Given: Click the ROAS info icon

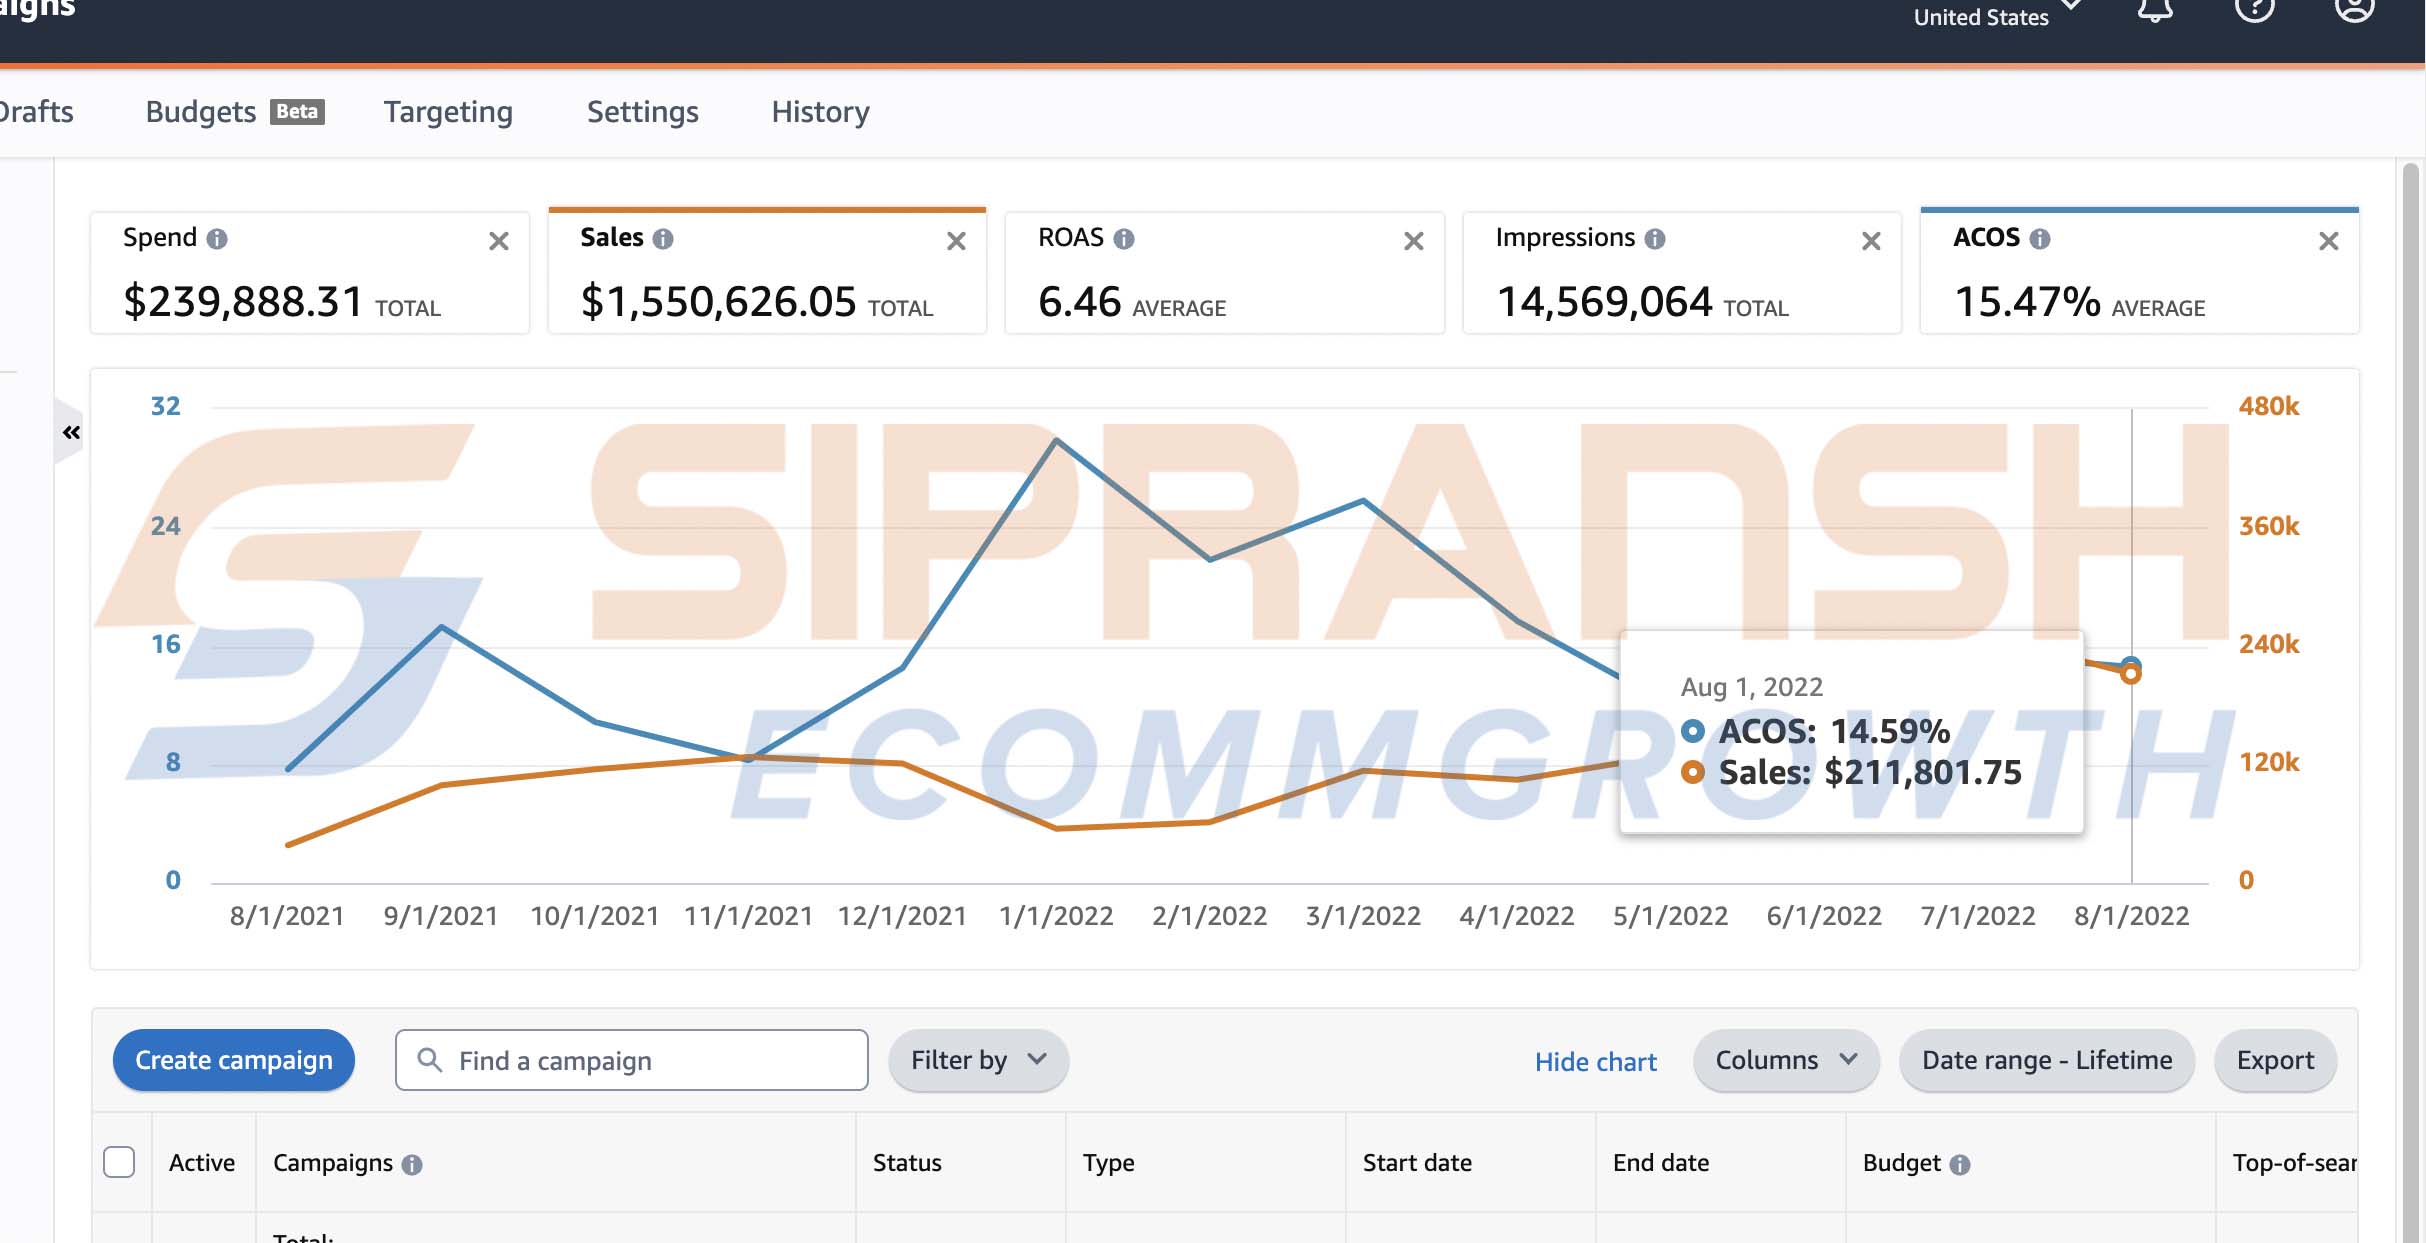Looking at the screenshot, I should (x=1124, y=239).
